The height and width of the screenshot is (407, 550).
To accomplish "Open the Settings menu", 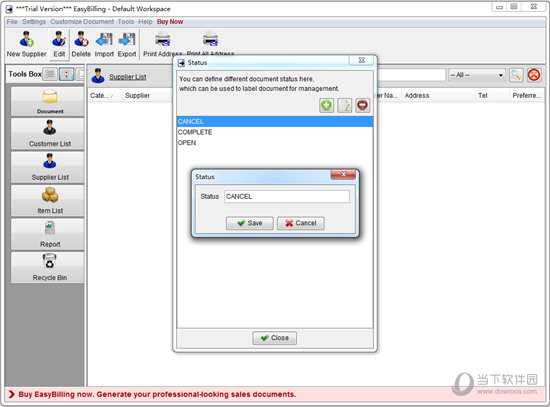I will [x=34, y=22].
